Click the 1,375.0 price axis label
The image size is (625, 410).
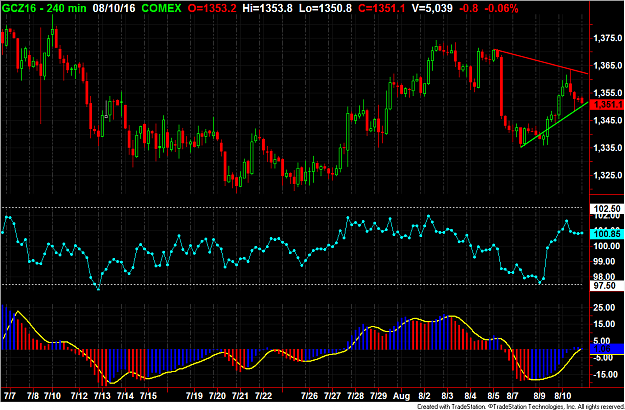point(608,39)
